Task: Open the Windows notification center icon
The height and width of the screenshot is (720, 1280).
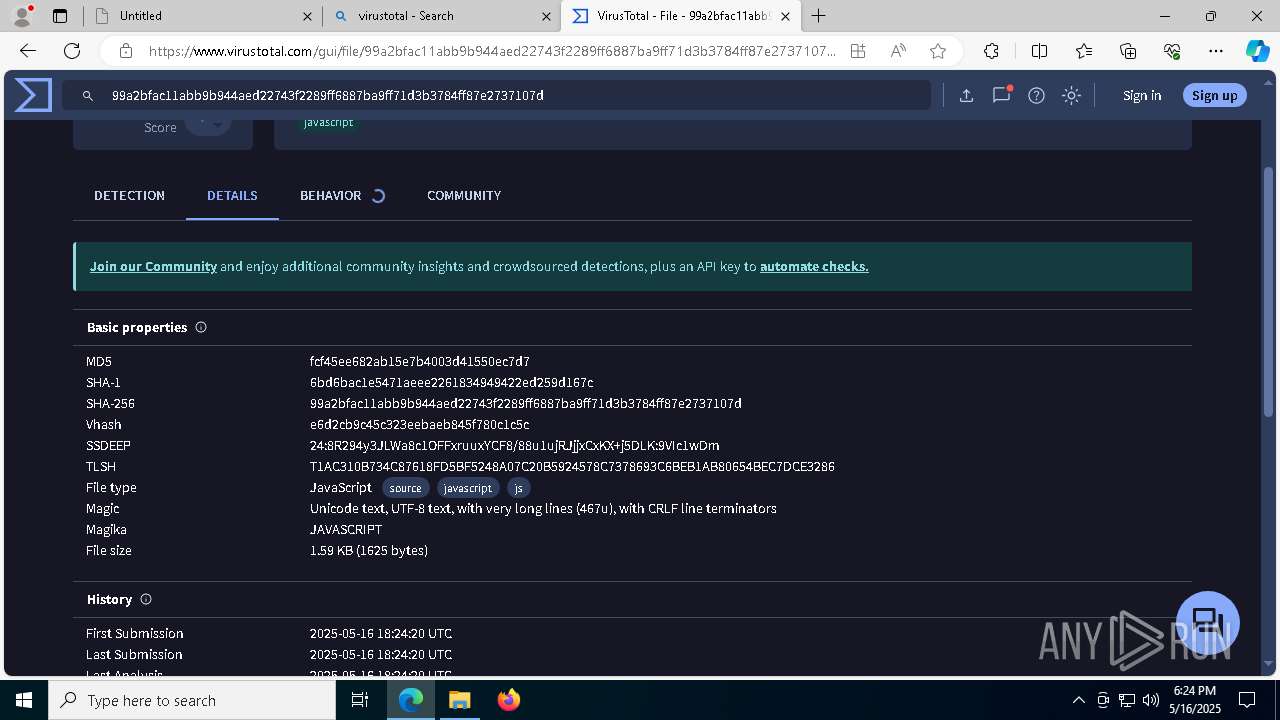Action: point(1247,700)
